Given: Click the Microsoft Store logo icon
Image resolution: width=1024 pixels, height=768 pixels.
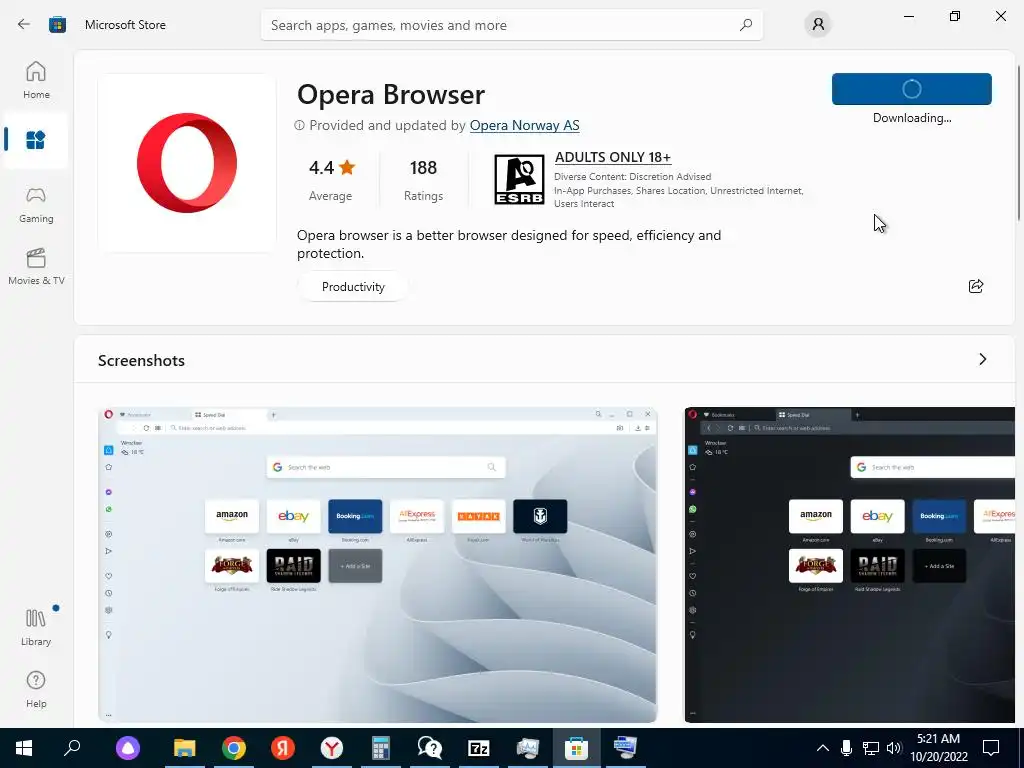Looking at the screenshot, I should click(x=57, y=25).
